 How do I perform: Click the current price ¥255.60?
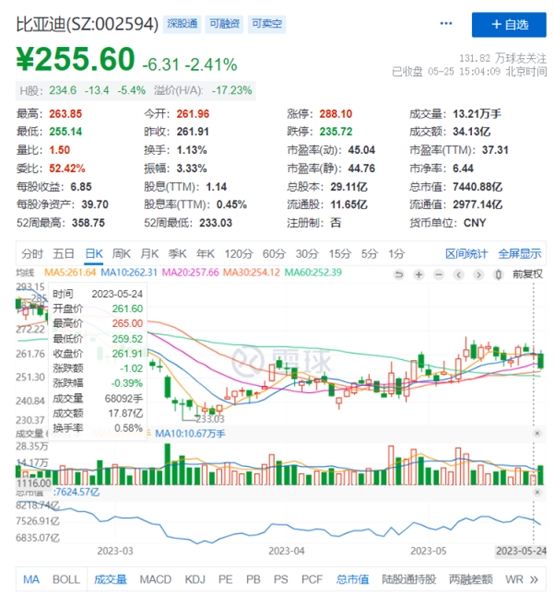(x=75, y=59)
